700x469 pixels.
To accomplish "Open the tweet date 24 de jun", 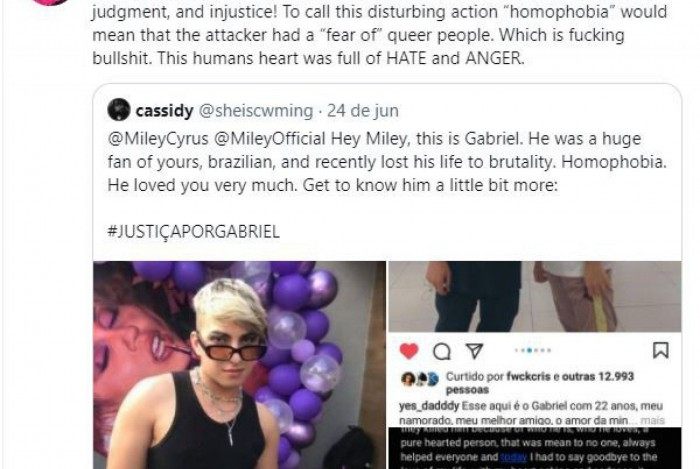I will pyautogui.click(x=362, y=111).
